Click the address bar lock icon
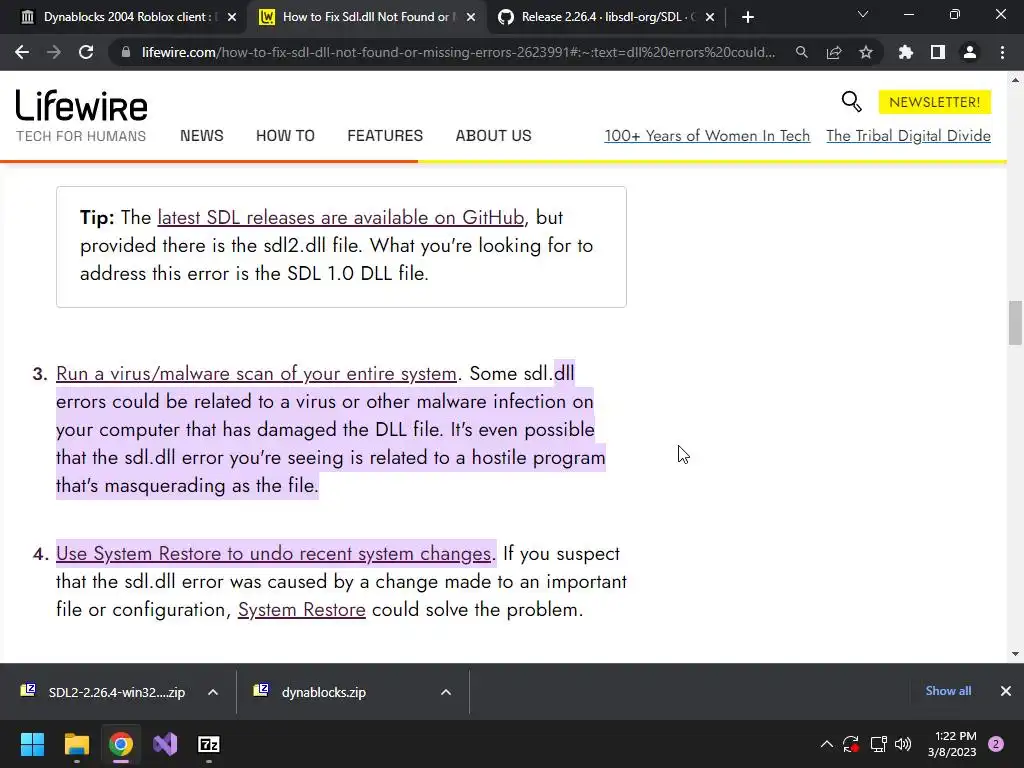 126,52
